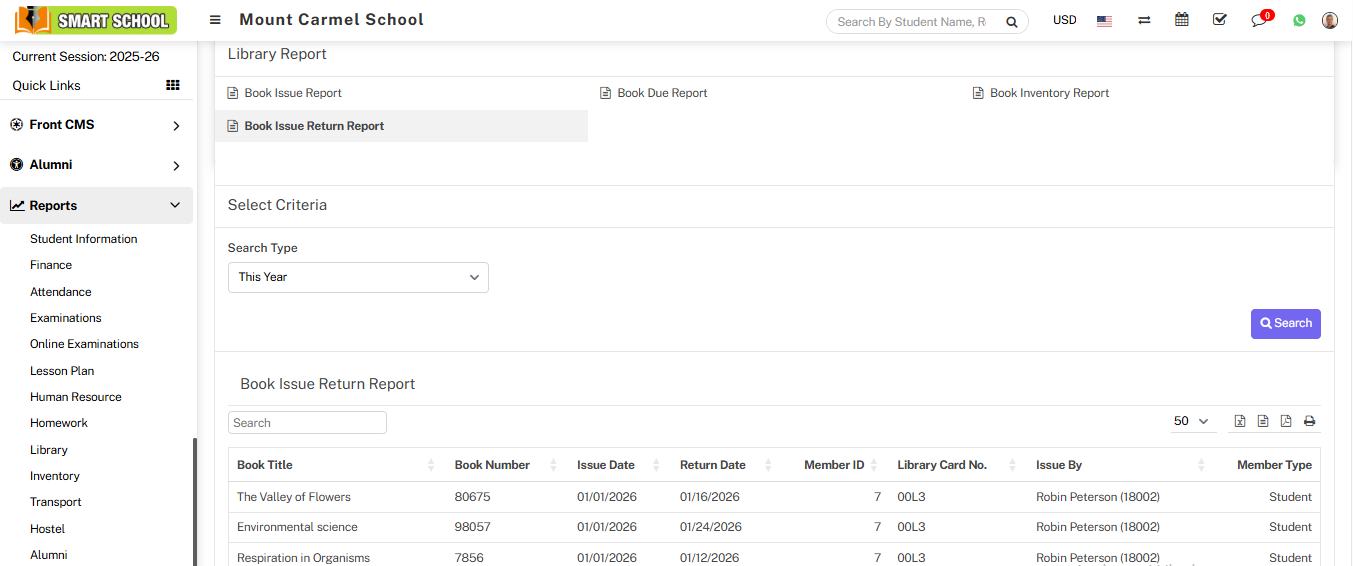Export table to Excel icon
The image size is (1353, 566).
coord(1240,421)
